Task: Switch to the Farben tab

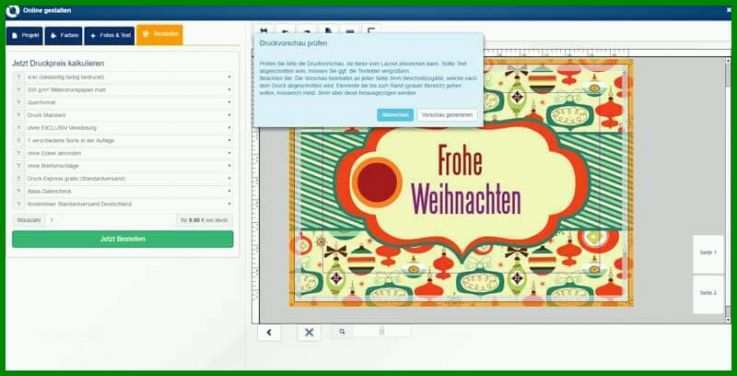Action: pos(64,36)
